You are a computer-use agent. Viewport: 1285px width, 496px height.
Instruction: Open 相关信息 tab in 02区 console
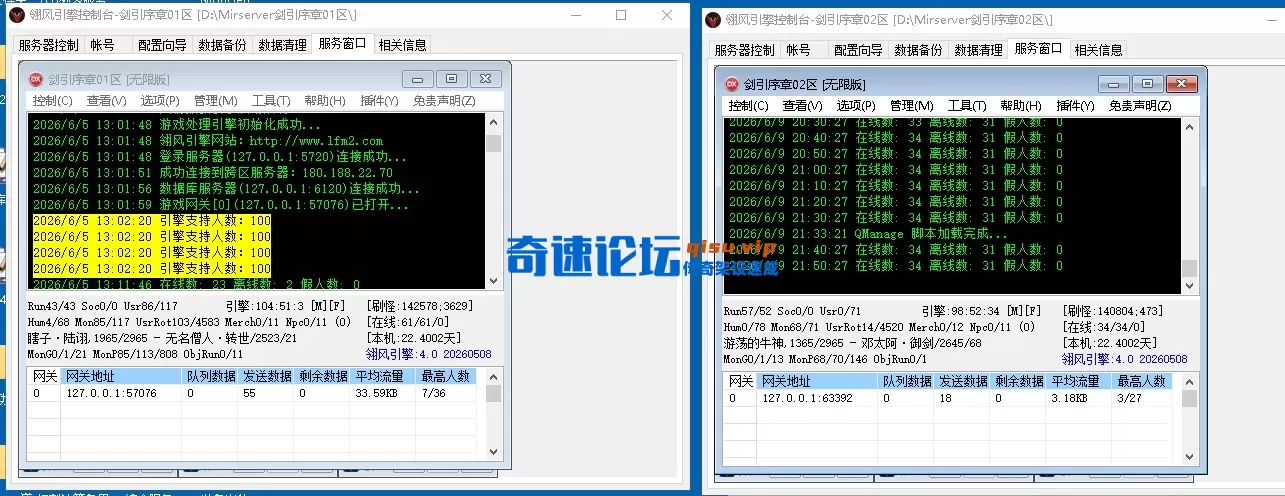(1098, 50)
